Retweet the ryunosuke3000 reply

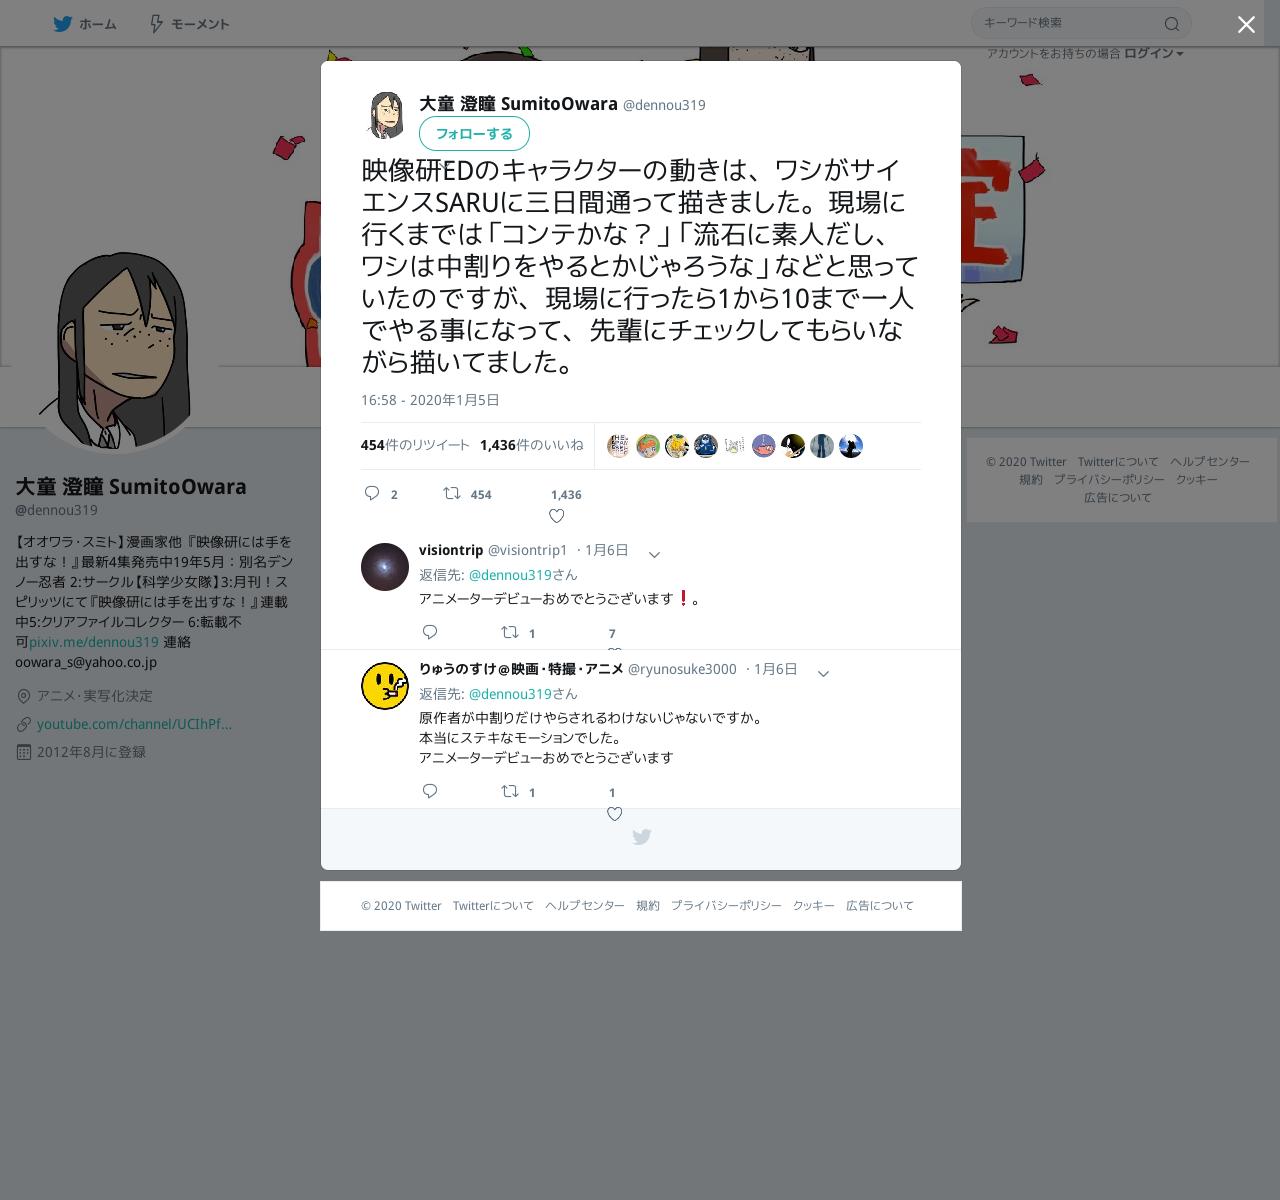pos(510,791)
